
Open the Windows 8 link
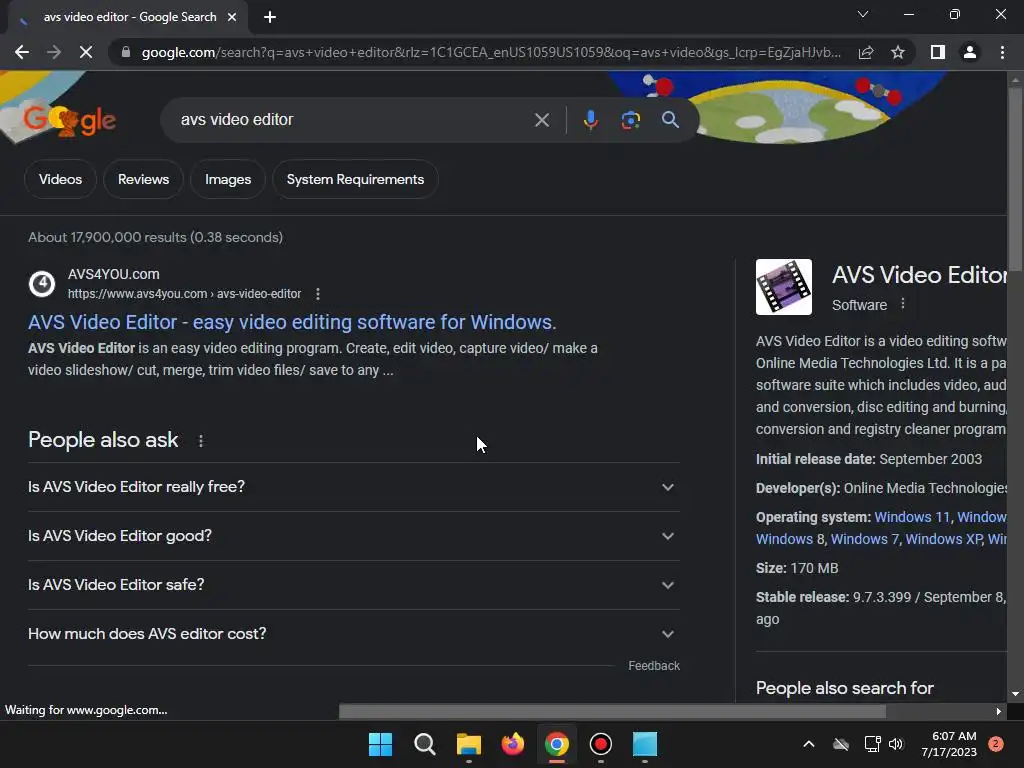784,539
